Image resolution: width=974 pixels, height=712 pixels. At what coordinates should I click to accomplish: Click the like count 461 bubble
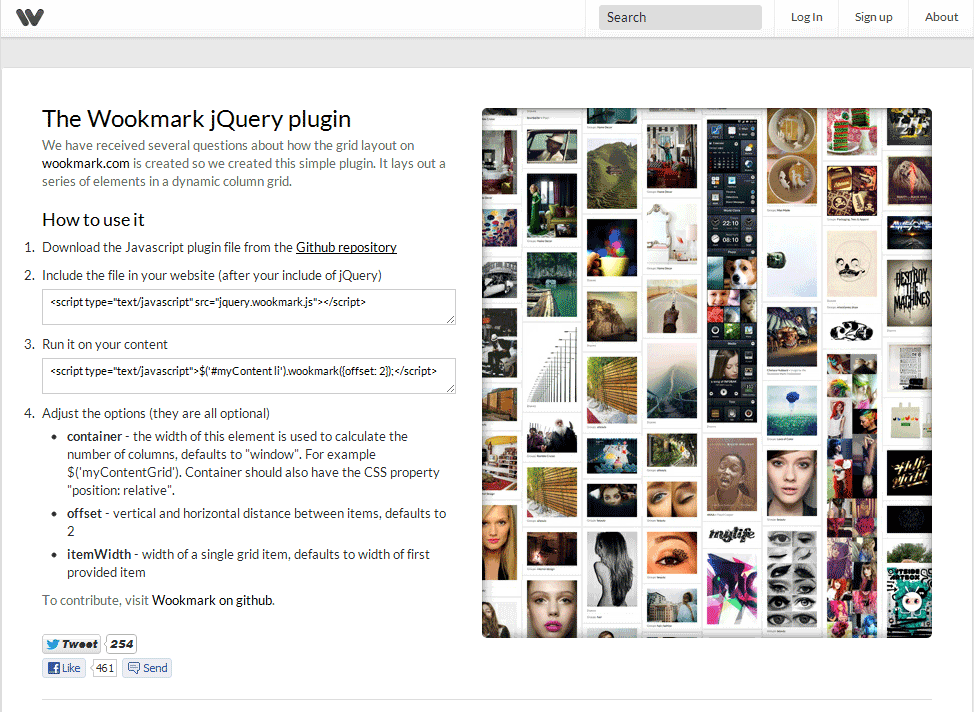pyautogui.click(x=105, y=668)
